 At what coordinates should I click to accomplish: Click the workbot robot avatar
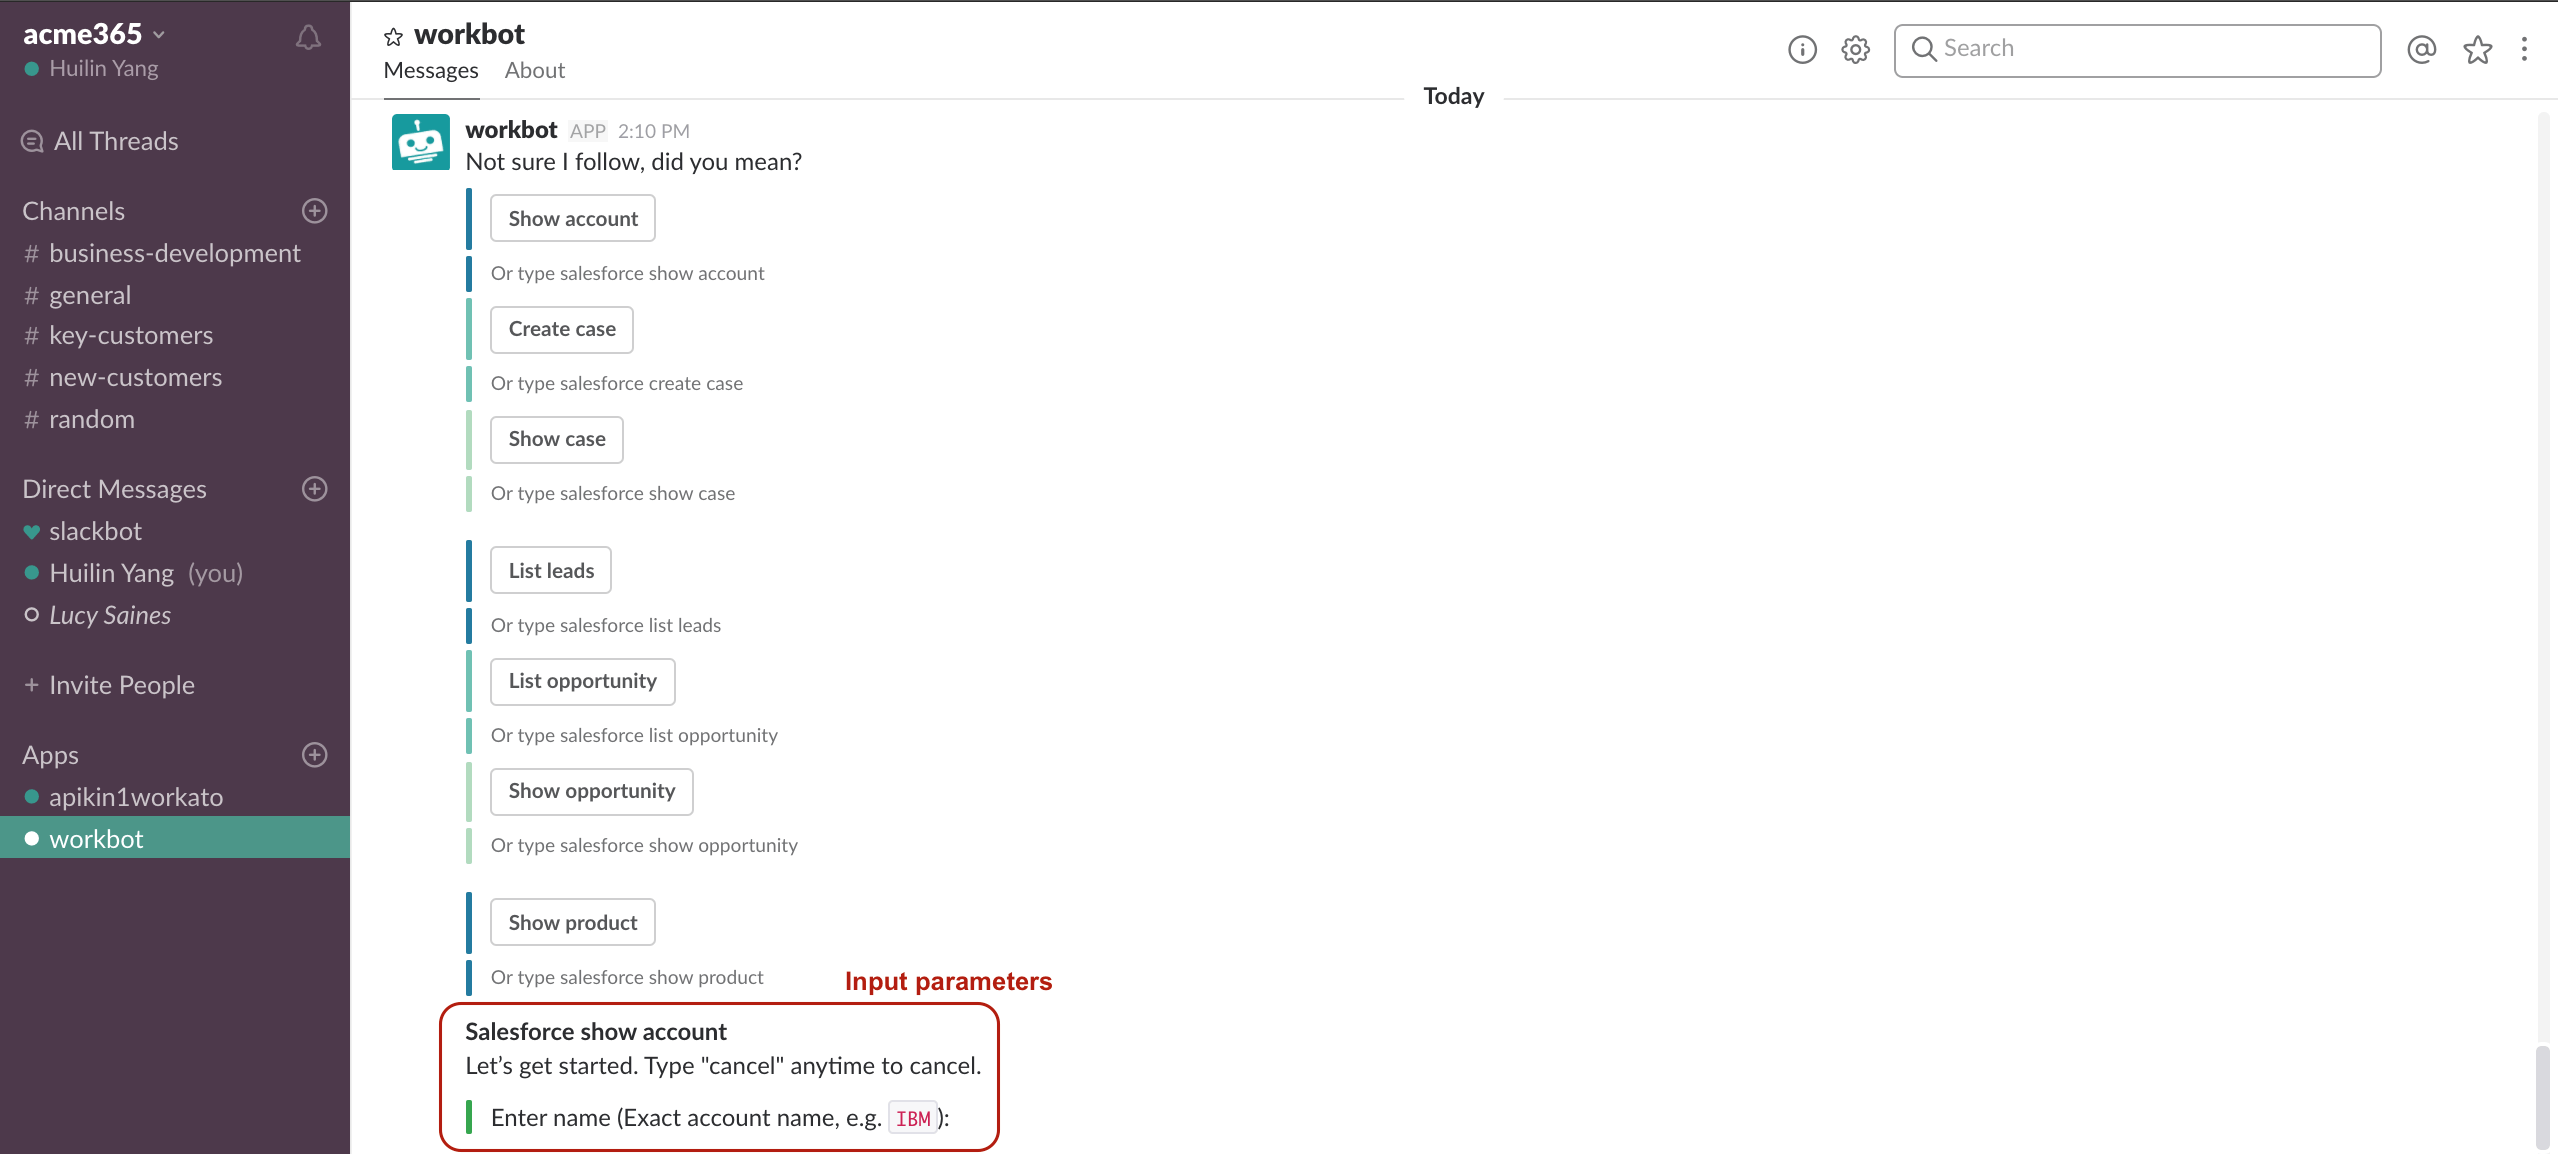coord(420,142)
